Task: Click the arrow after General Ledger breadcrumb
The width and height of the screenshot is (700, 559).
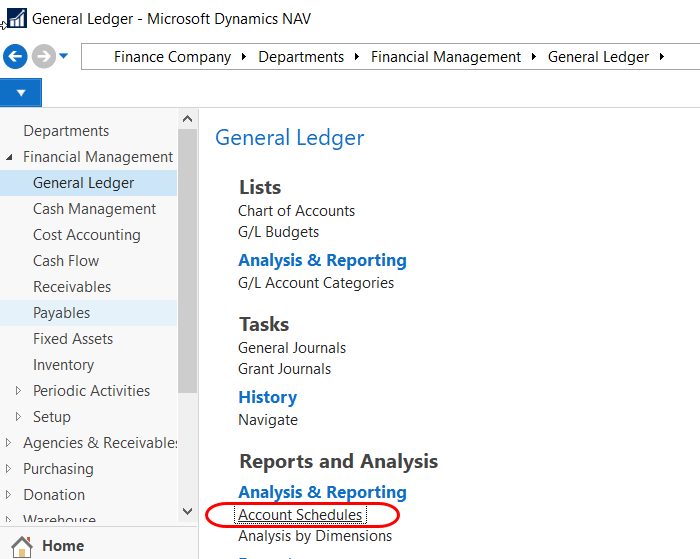Action: (x=662, y=57)
